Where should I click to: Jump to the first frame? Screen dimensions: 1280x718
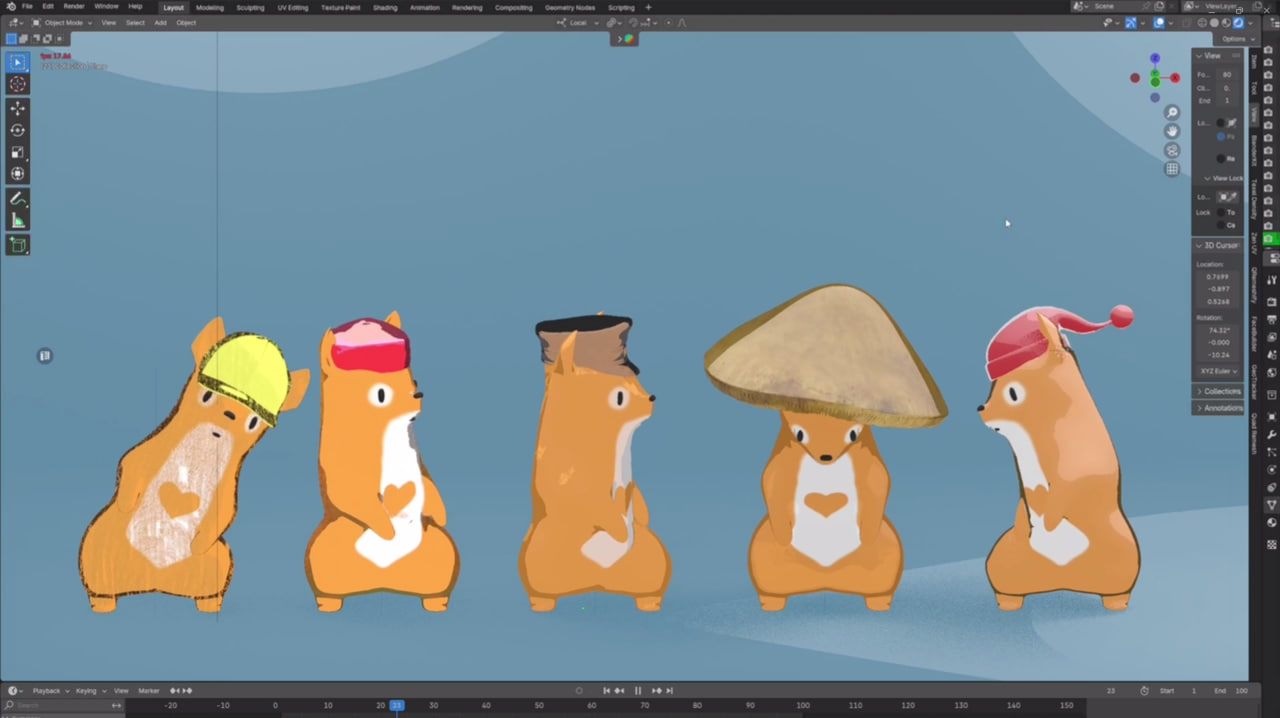606,690
